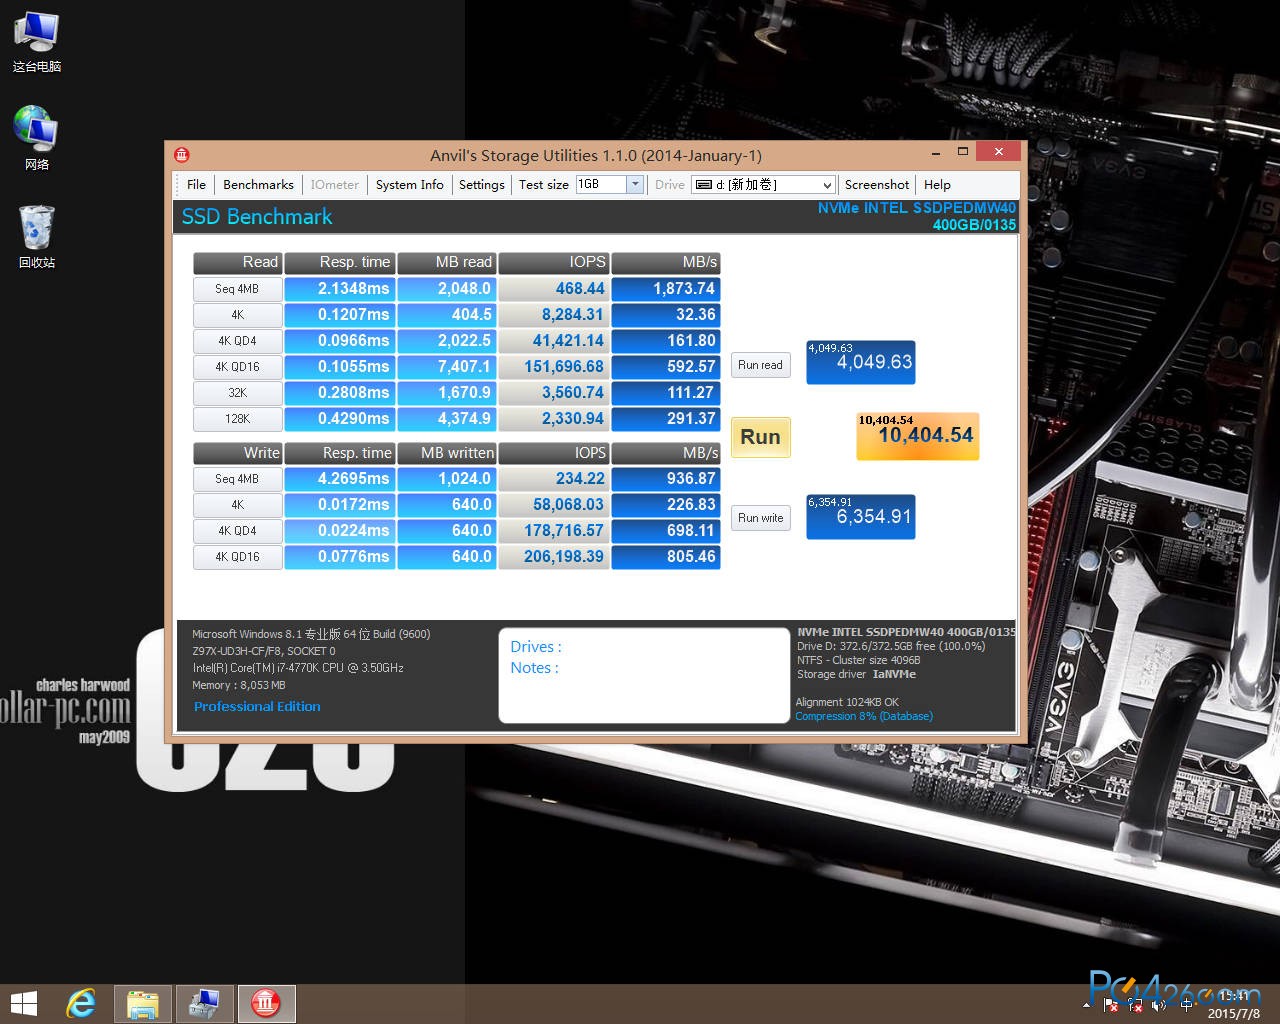Open the computer monitor taskbar app
The height and width of the screenshot is (1024, 1280).
[204, 1003]
